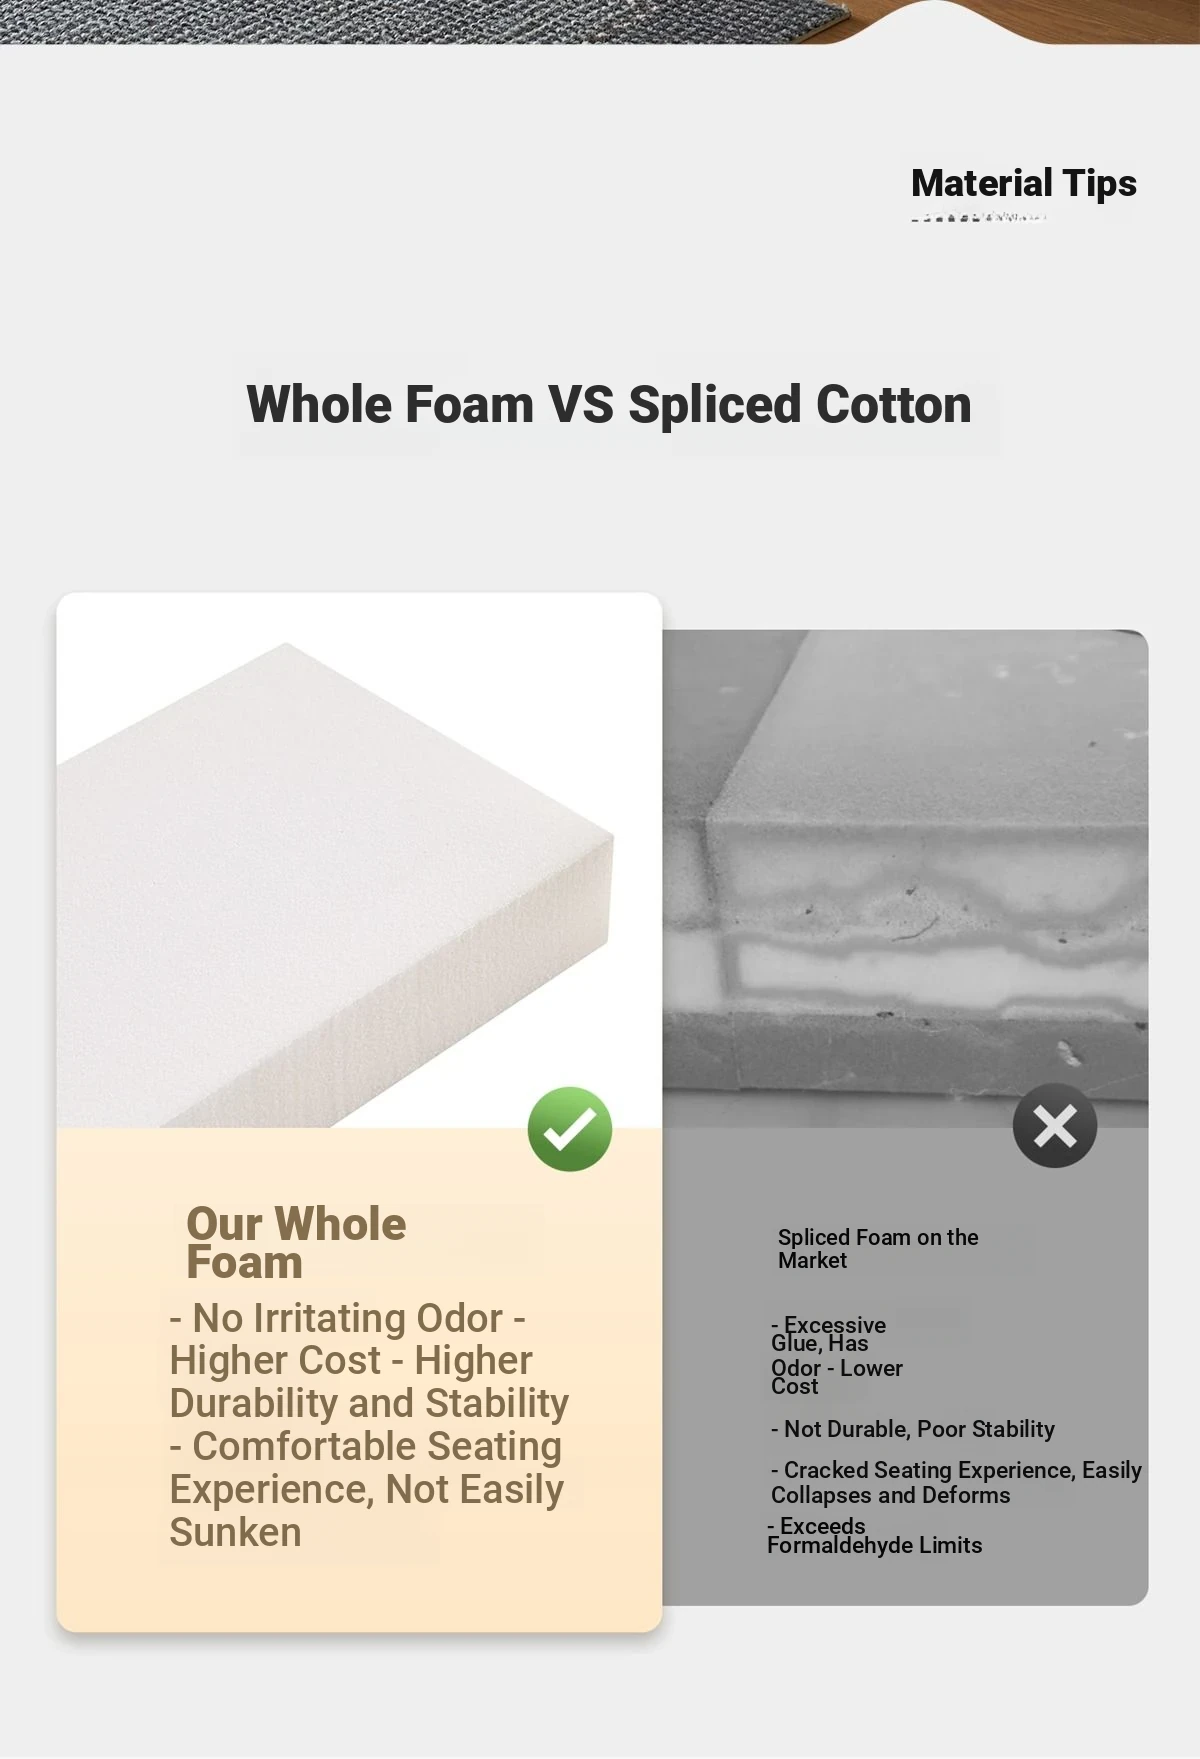The image size is (1200, 1759).
Task: Click the No Irritating Odor text
Action: 347,1318
